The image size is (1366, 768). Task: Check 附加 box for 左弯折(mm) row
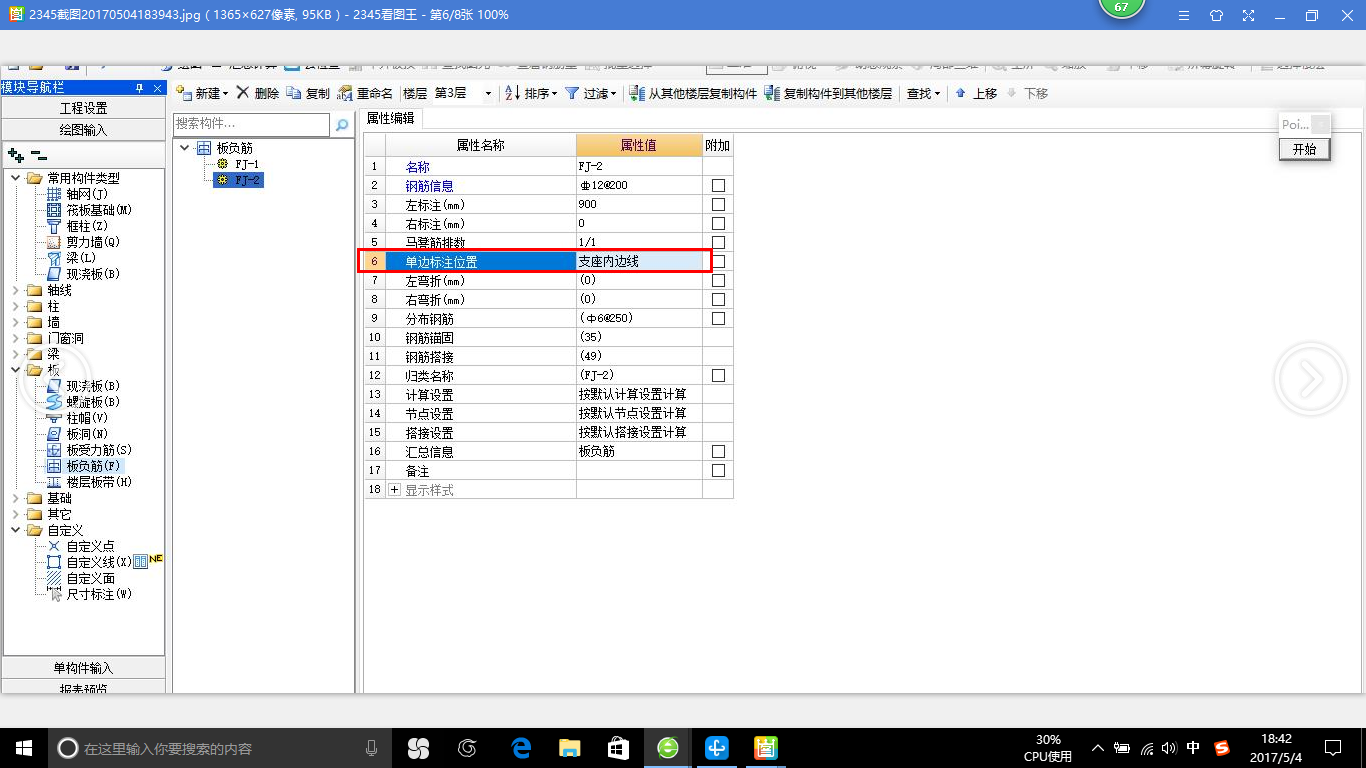pyautogui.click(x=718, y=281)
